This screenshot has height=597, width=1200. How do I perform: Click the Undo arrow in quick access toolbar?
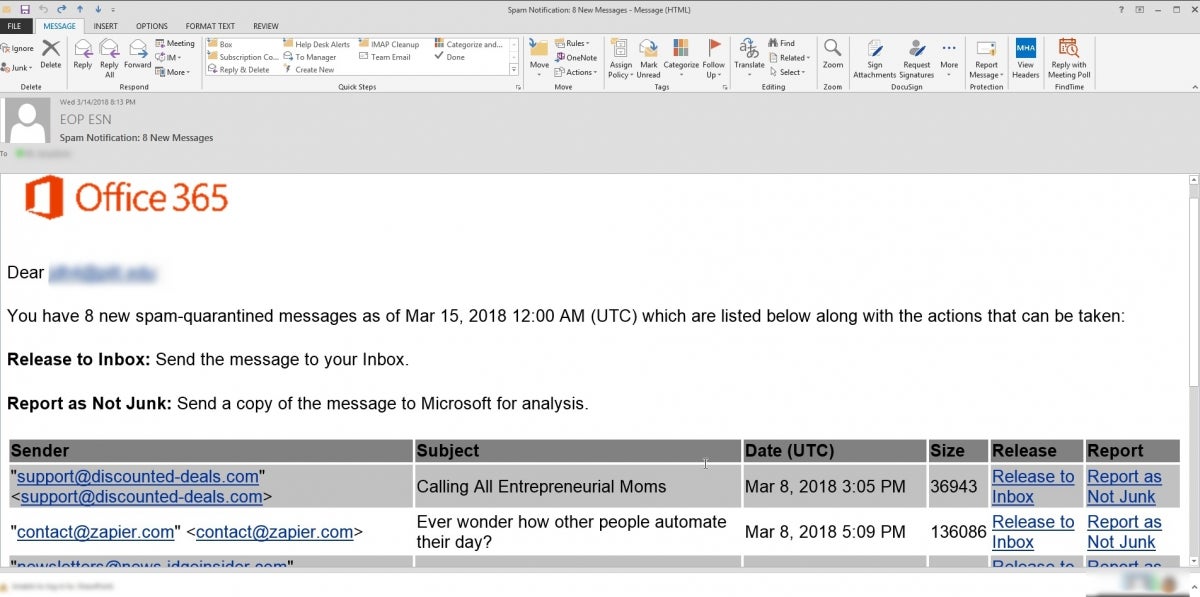42,9
